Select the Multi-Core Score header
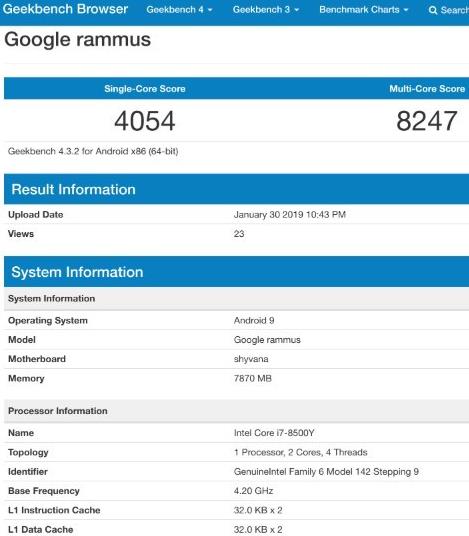 [x=427, y=89]
